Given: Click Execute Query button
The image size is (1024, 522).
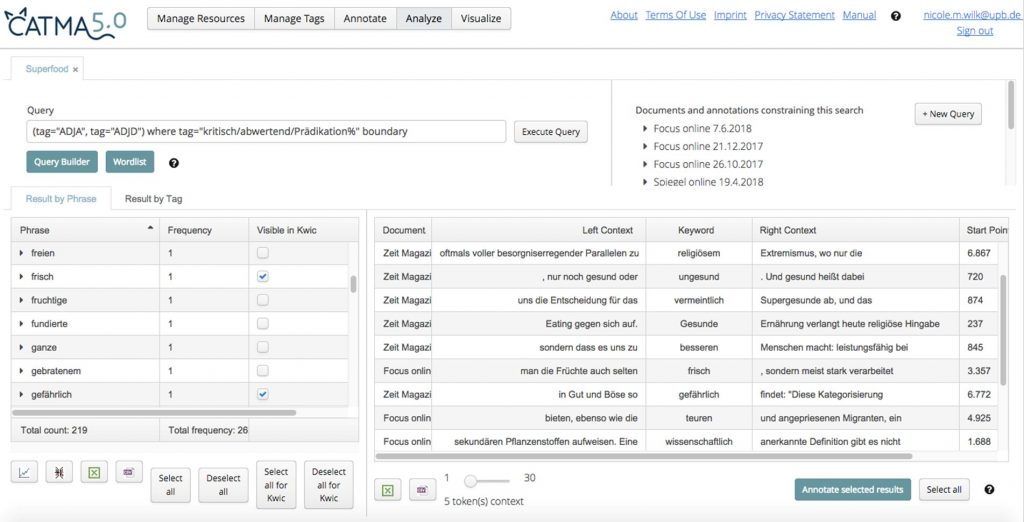Looking at the screenshot, I should (551, 131).
